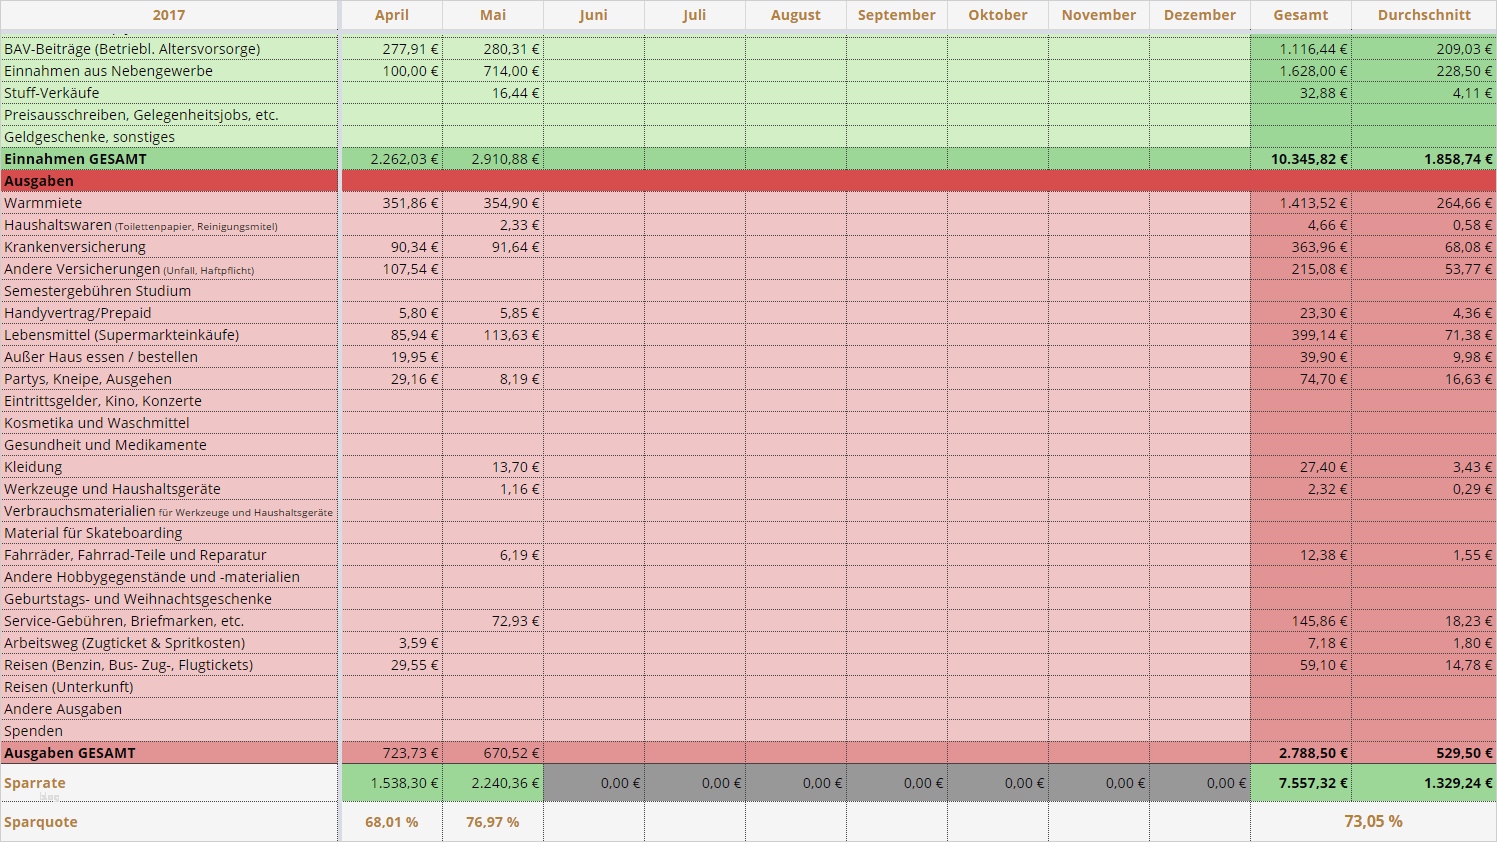Select the Werkzeuge und Haushaltsgeräte label
1497x842 pixels.
pyautogui.click(x=112, y=489)
